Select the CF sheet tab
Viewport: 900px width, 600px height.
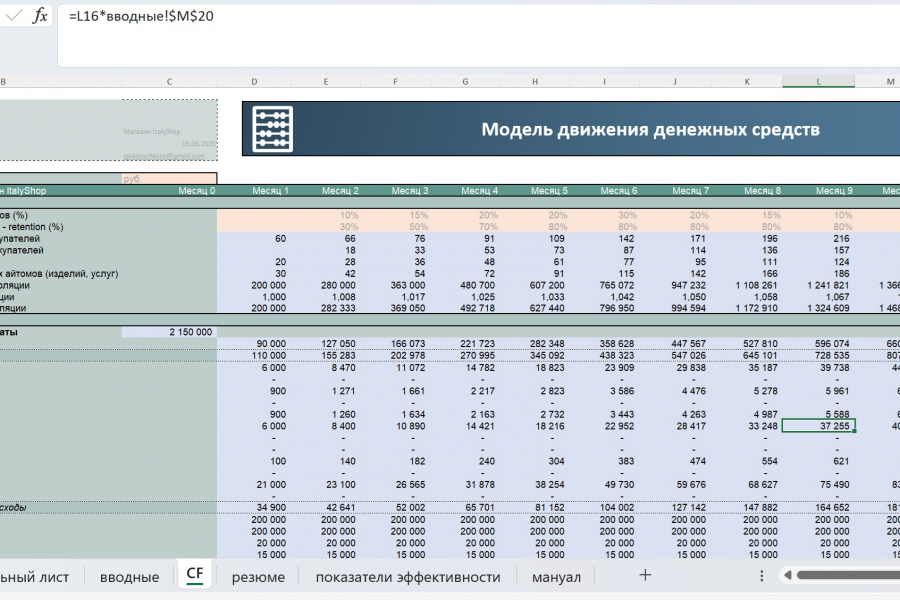[195, 574]
